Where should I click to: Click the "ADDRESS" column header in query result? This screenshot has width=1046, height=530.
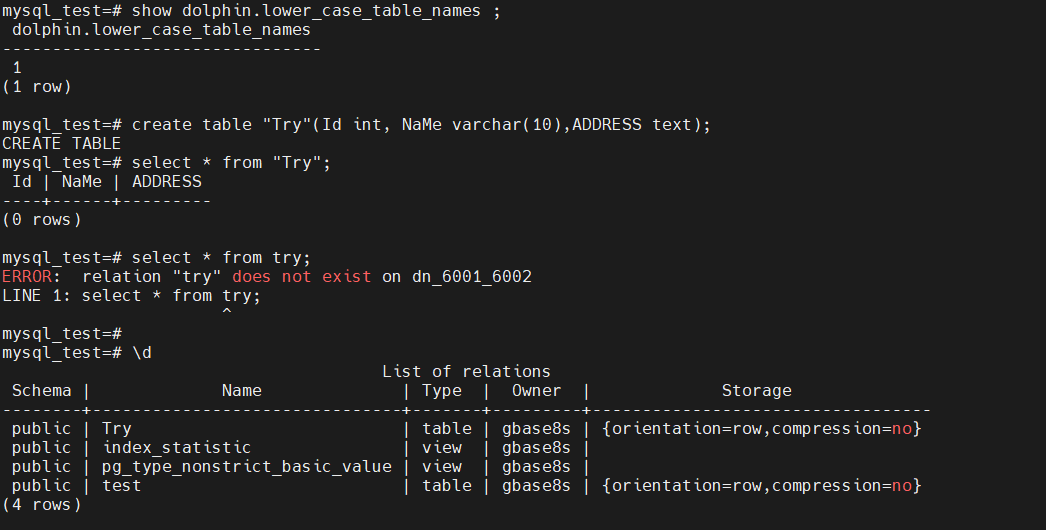167,181
